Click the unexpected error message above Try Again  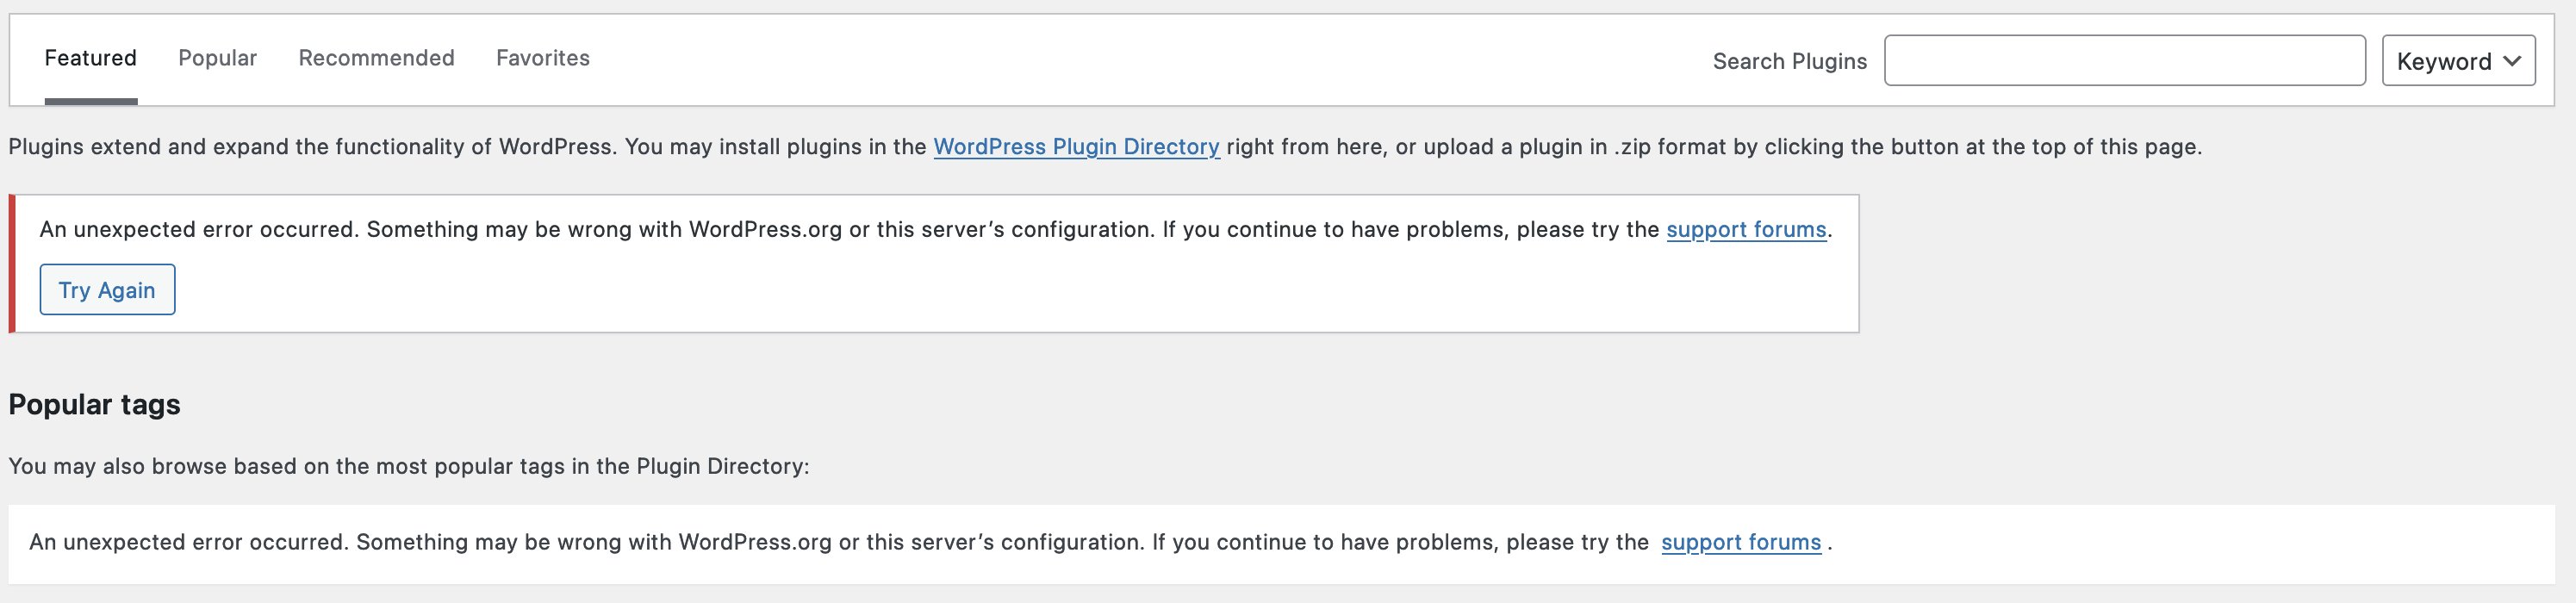(x=936, y=230)
